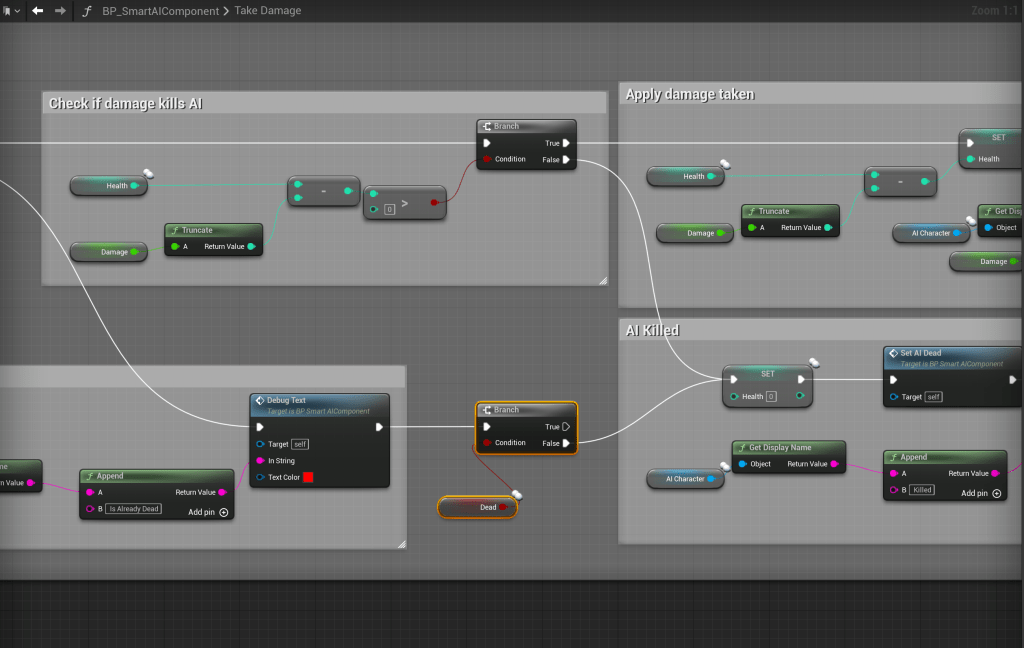Open the bookmarks dropdown in the top bar
The image size is (1024, 648).
pyautogui.click(x=10, y=10)
